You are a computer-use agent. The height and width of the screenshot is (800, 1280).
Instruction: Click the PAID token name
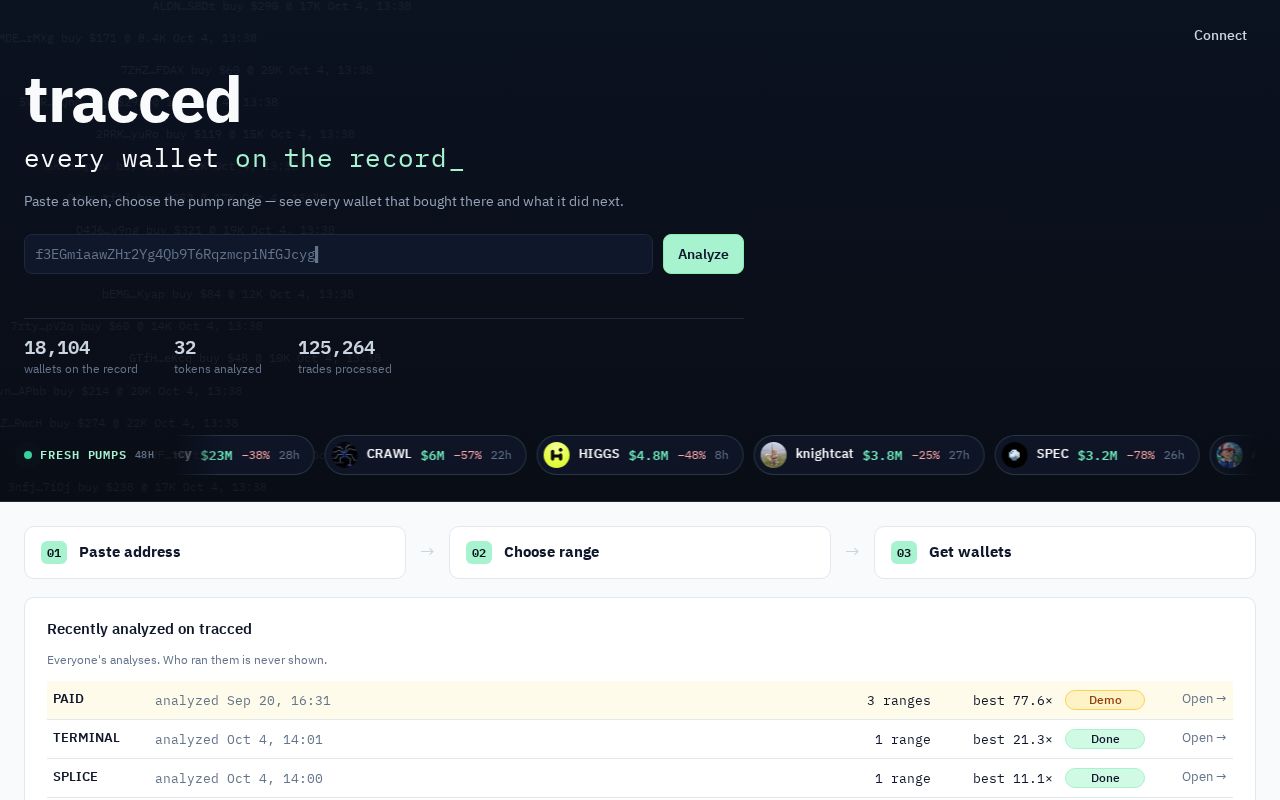(68, 699)
